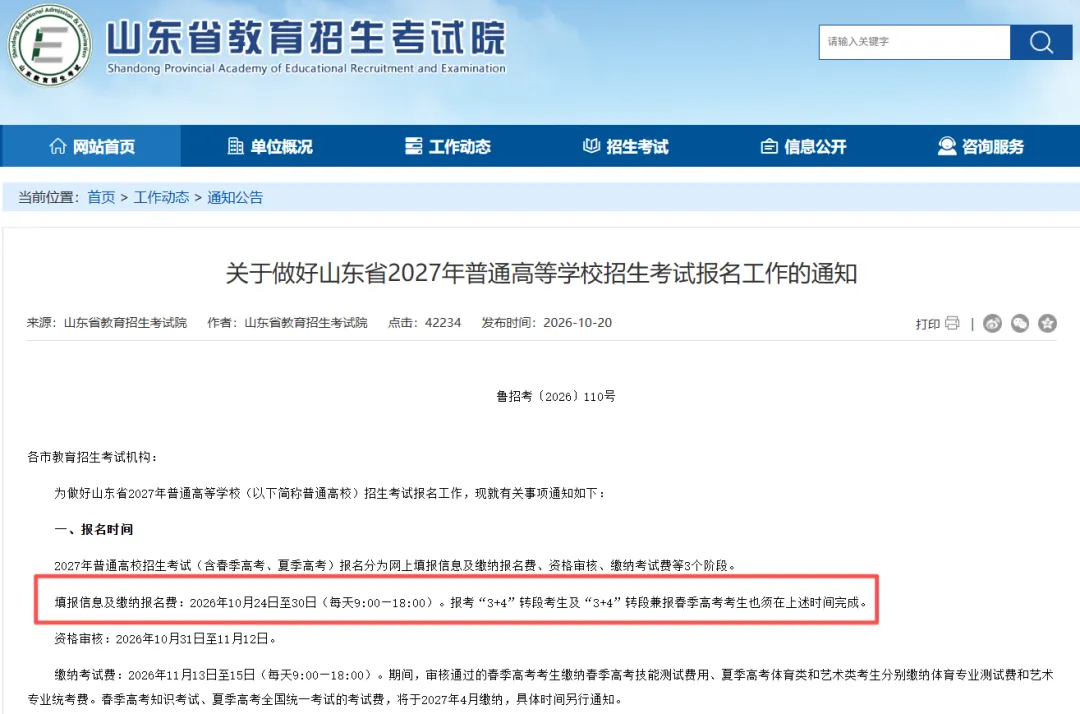Viewport: 1080px width, 714px height.
Task: Open 咨询服务 navigation item
Action: (x=981, y=146)
